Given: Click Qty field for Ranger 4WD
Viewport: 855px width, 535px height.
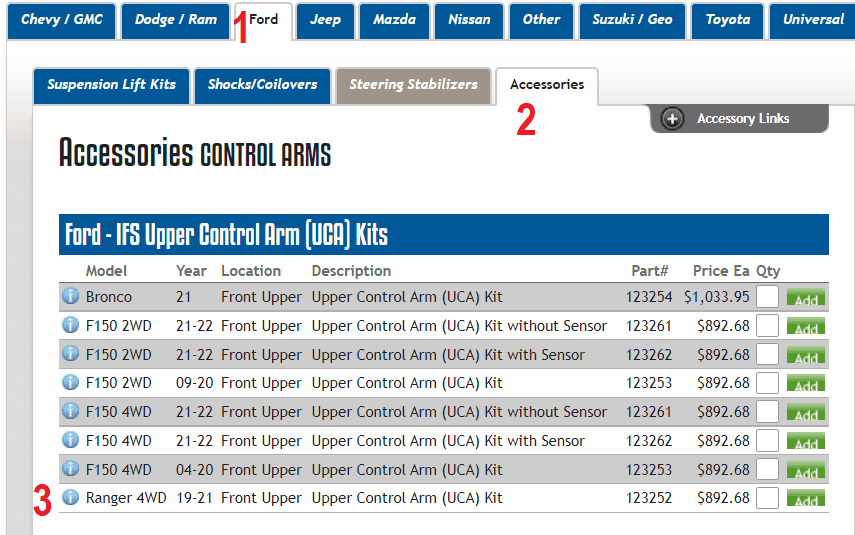Looking at the screenshot, I should click(x=767, y=498).
